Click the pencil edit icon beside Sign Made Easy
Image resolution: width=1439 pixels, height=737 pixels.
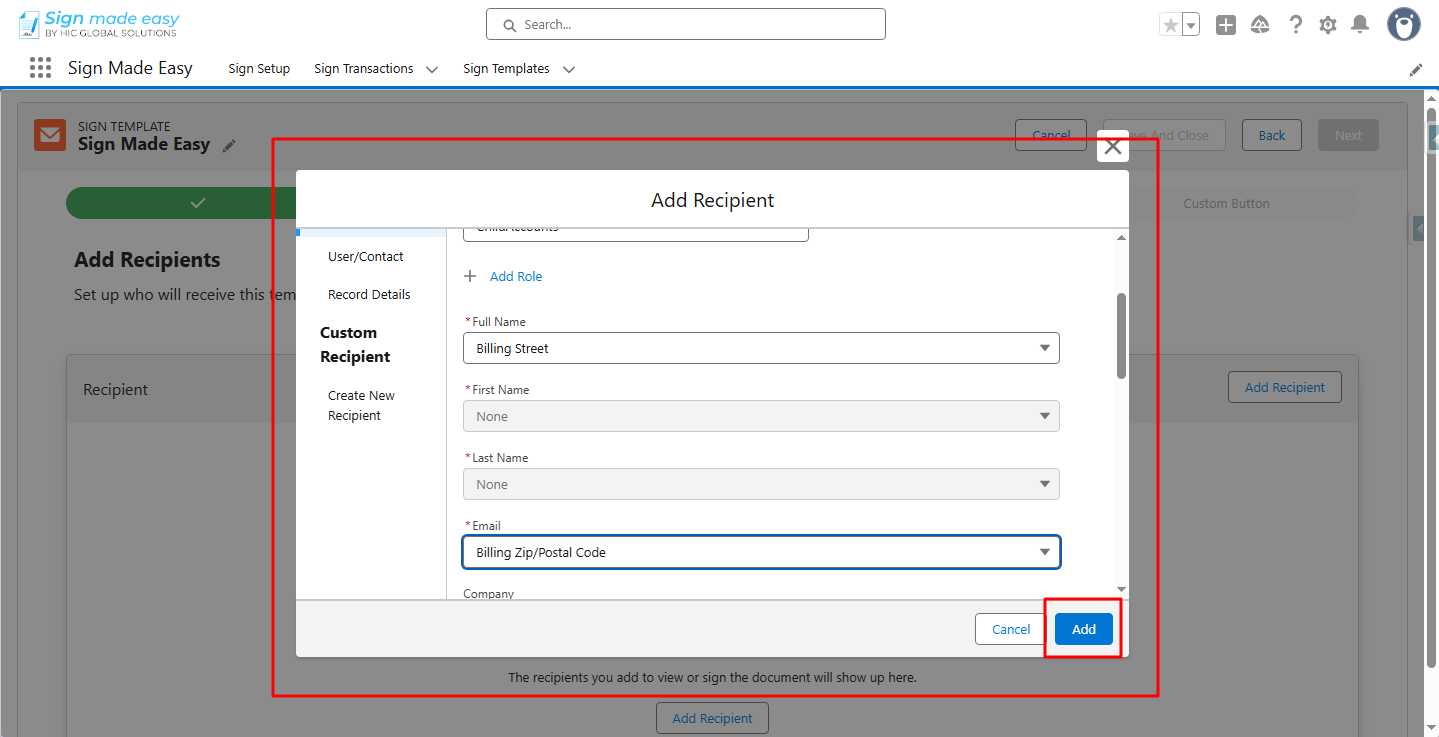click(229, 145)
